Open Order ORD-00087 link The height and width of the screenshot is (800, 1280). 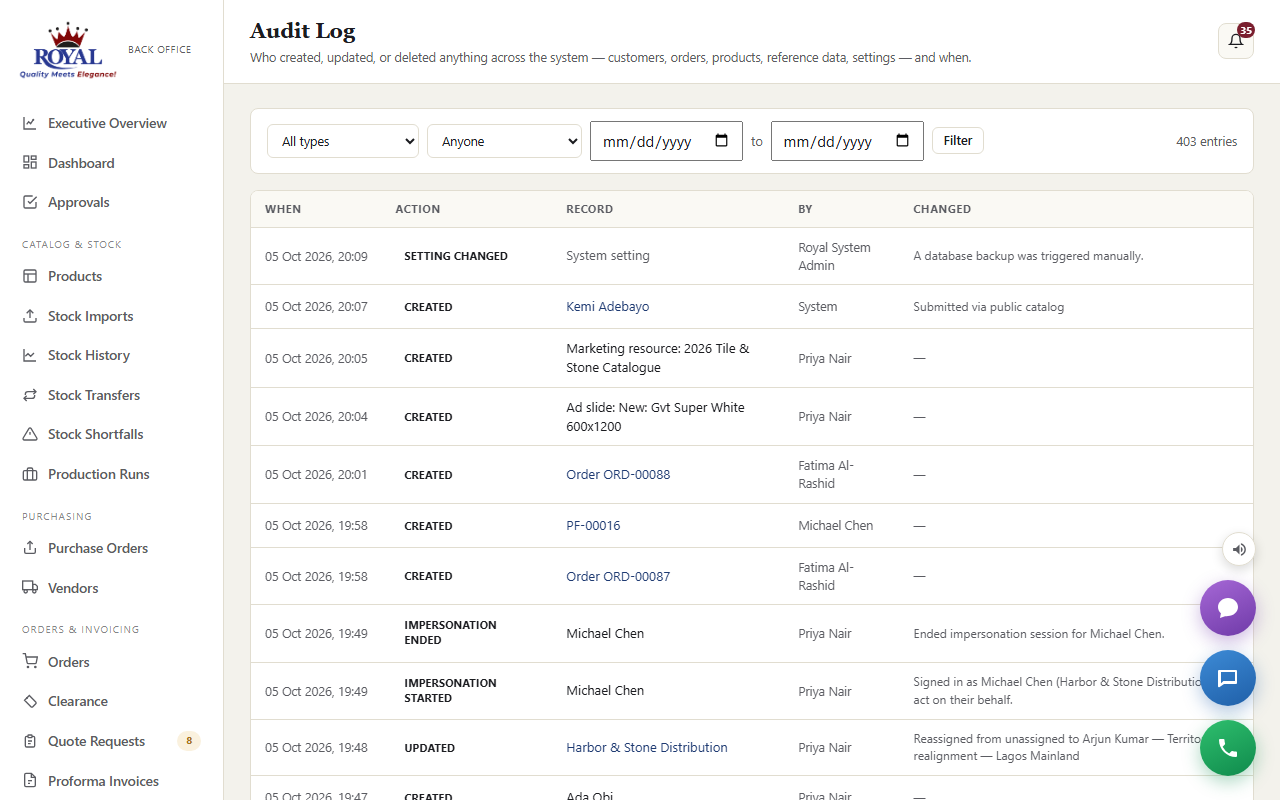[618, 577]
